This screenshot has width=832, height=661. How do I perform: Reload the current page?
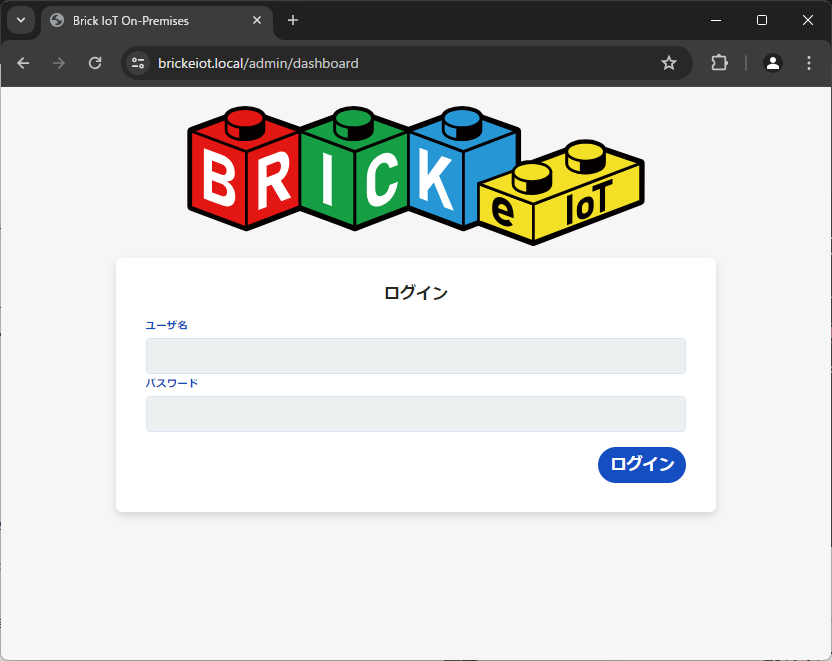coord(95,63)
